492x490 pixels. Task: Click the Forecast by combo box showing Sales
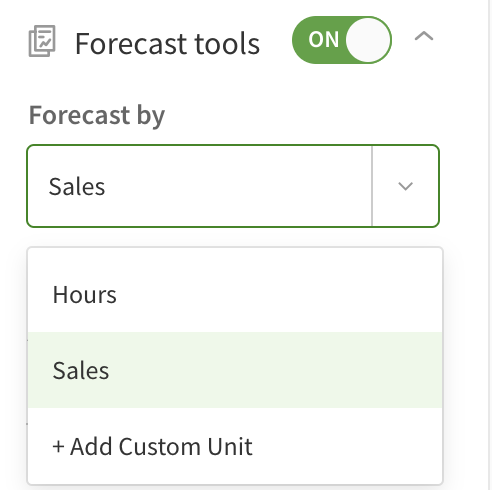(233, 186)
